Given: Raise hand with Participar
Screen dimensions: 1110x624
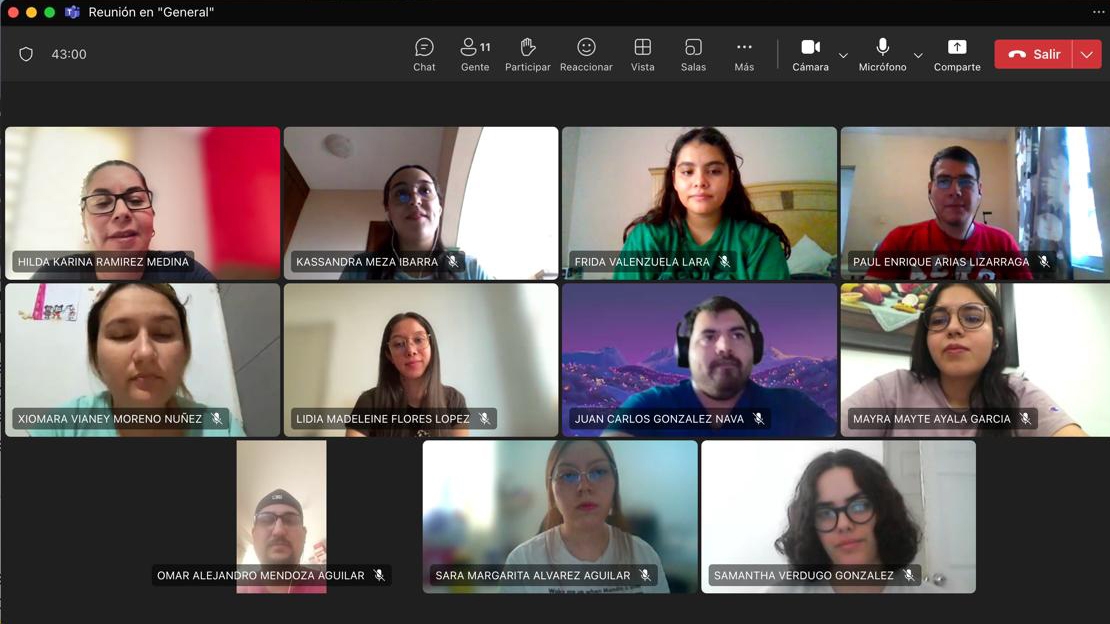Looking at the screenshot, I should pyautogui.click(x=527, y=55).
